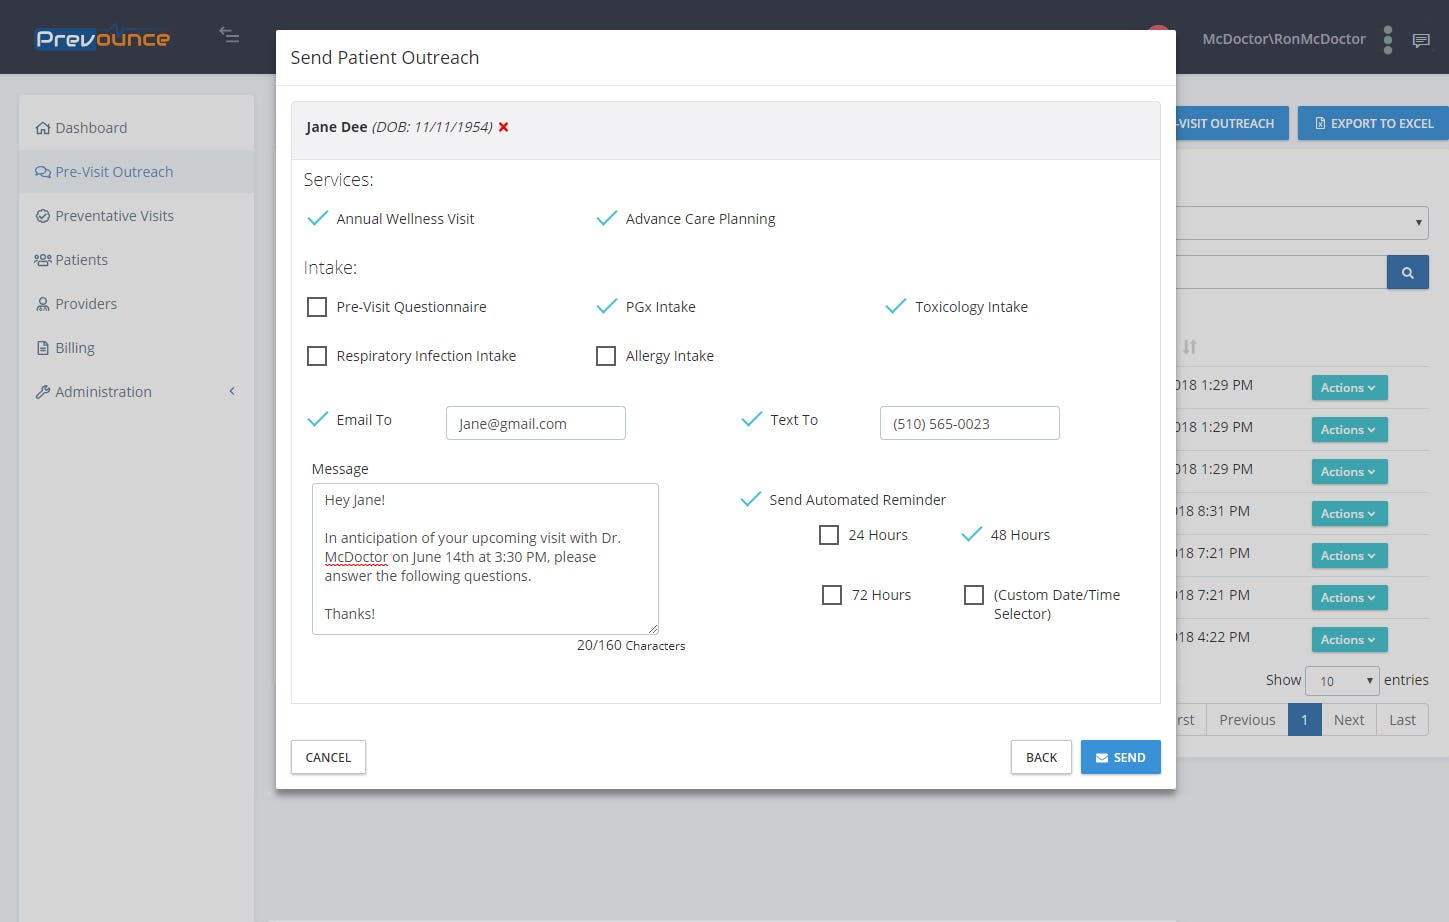The height and width of the screenshot is (922, 1449).
Task: Open Billing via its document icon
Action: (x=44, y=347)
